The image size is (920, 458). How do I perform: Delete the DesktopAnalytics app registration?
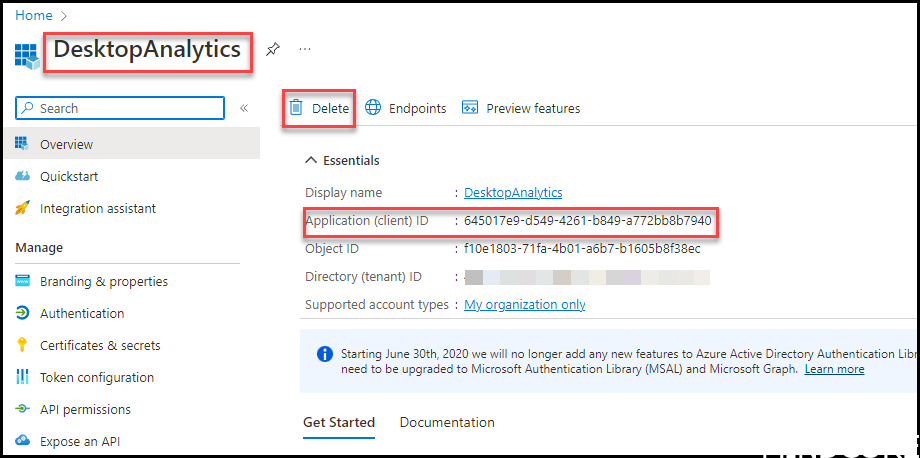tap(319, 108)
